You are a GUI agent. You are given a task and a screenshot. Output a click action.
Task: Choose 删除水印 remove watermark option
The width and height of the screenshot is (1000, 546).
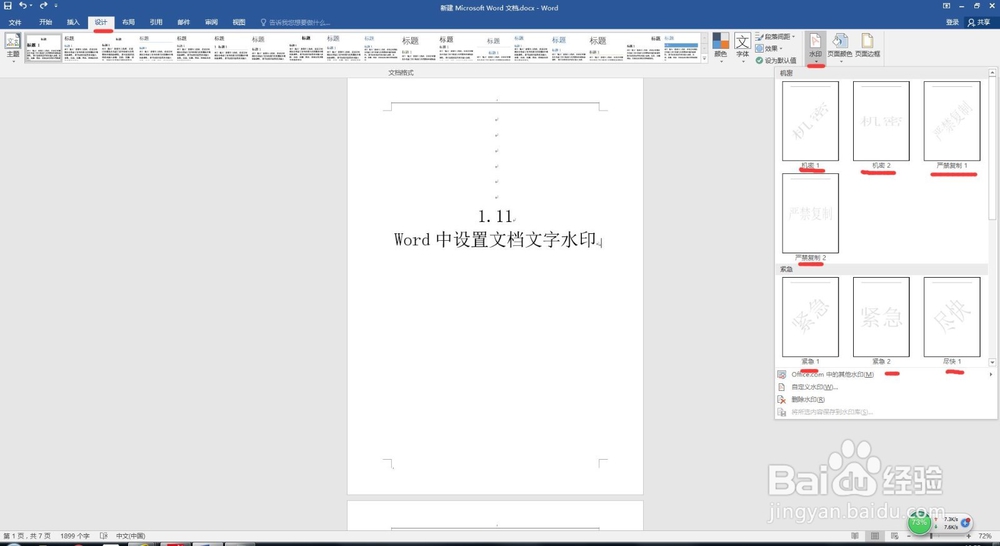point(886,399)
